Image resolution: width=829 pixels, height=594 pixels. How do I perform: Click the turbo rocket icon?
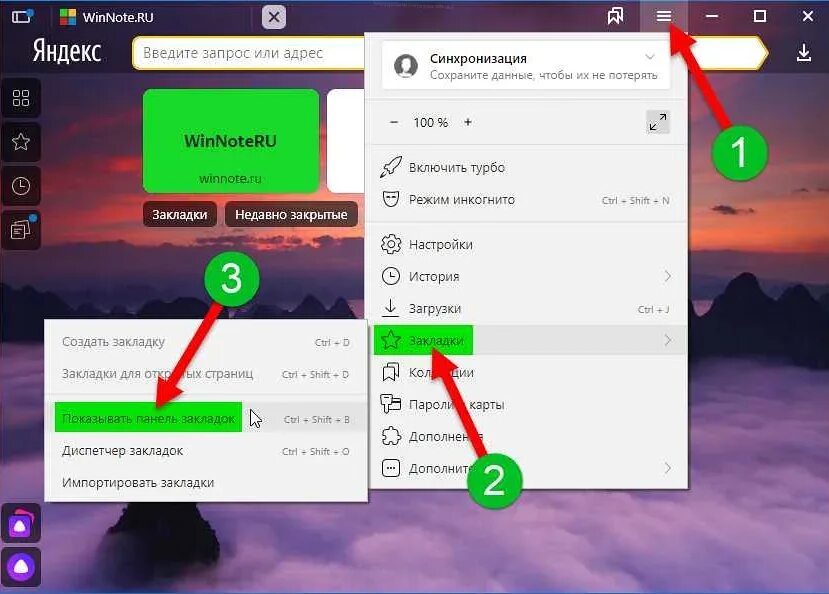[x=391, y=167]
